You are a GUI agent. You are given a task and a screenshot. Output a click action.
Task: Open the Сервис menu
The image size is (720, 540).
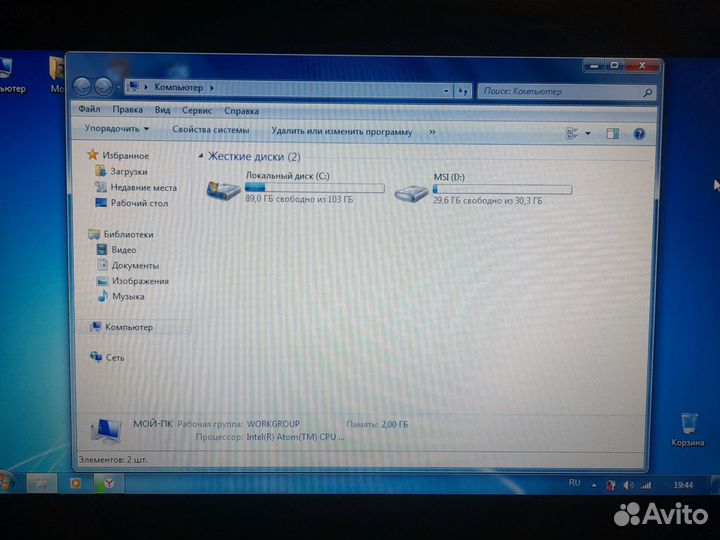tap(196, 111)
